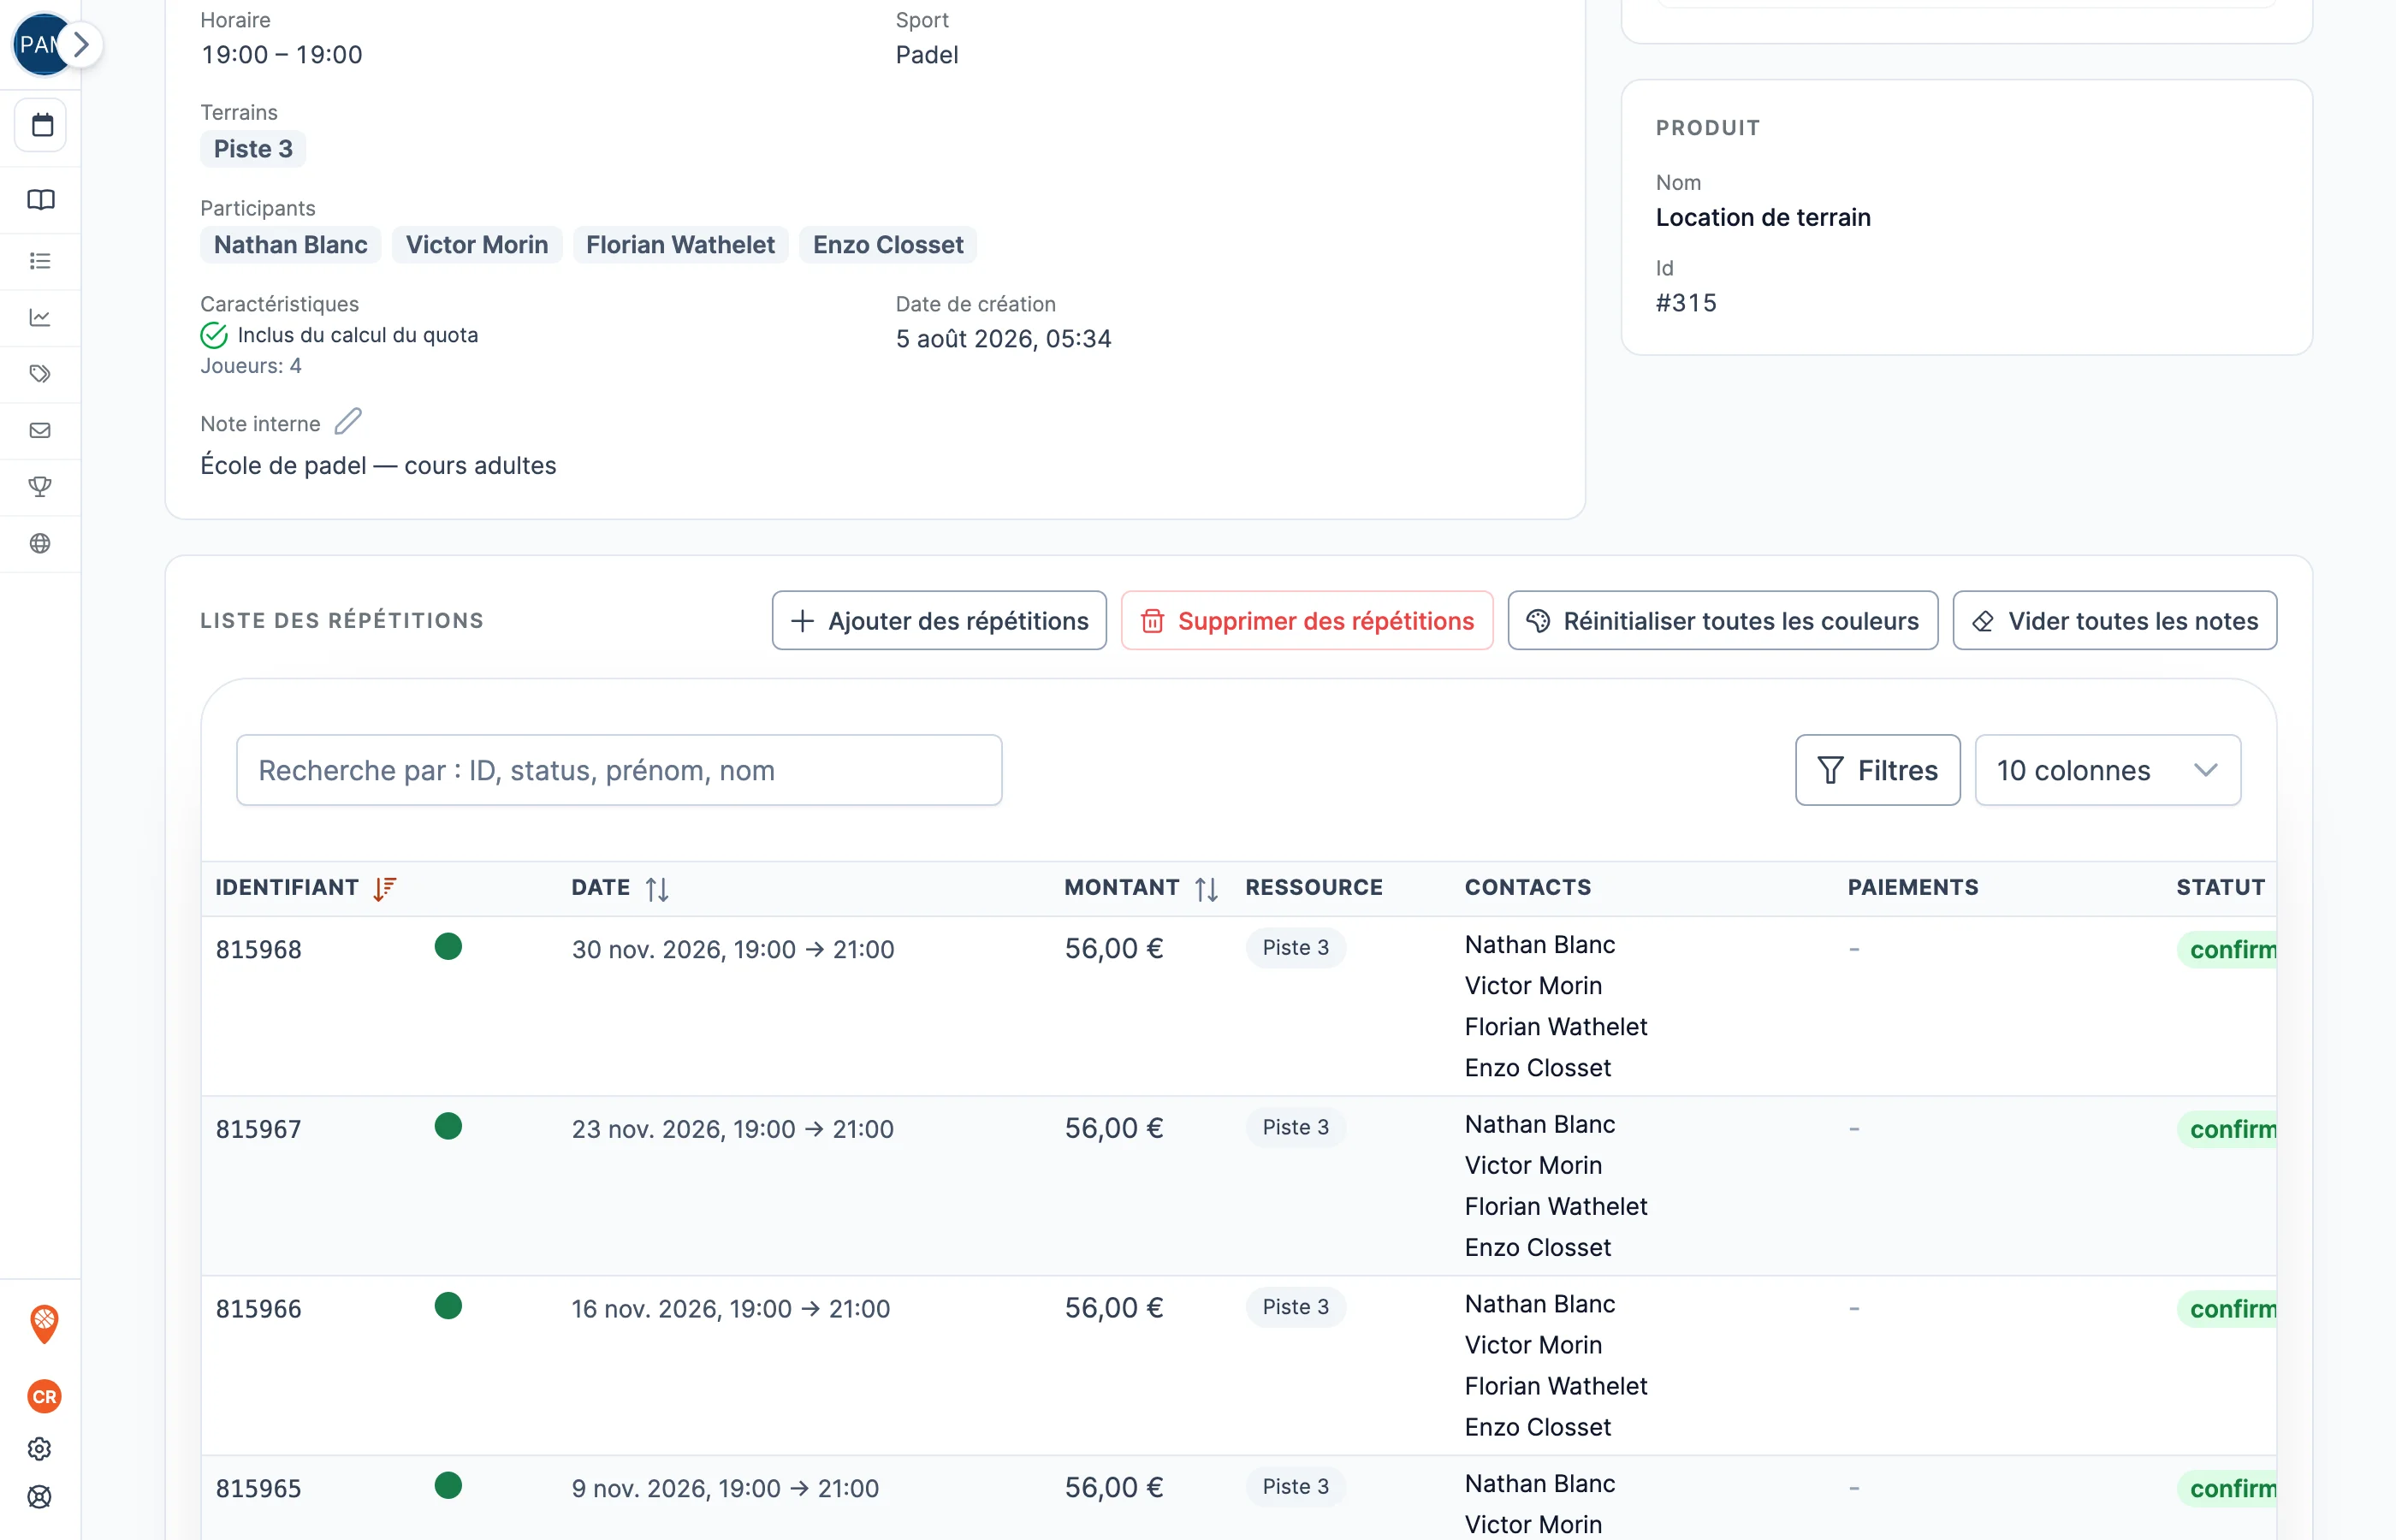Click the Piste 3 resource in row 815968
The height and width of the screenshot is (1540, 2396).
[x=1296, y=948]
